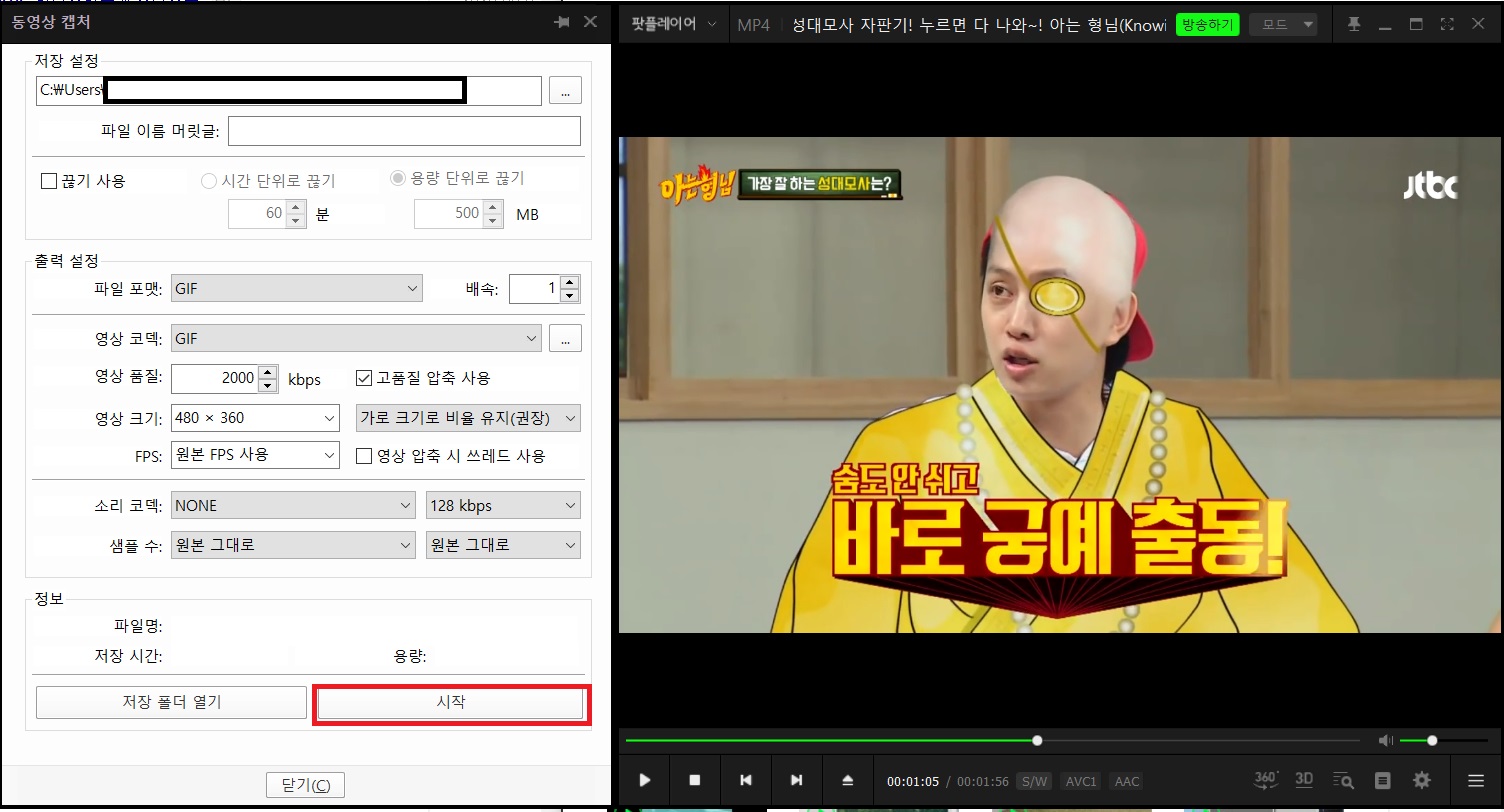Pin PotPlayer window on top
This screenshot has width=1504, height=812.
[1354, 24]
